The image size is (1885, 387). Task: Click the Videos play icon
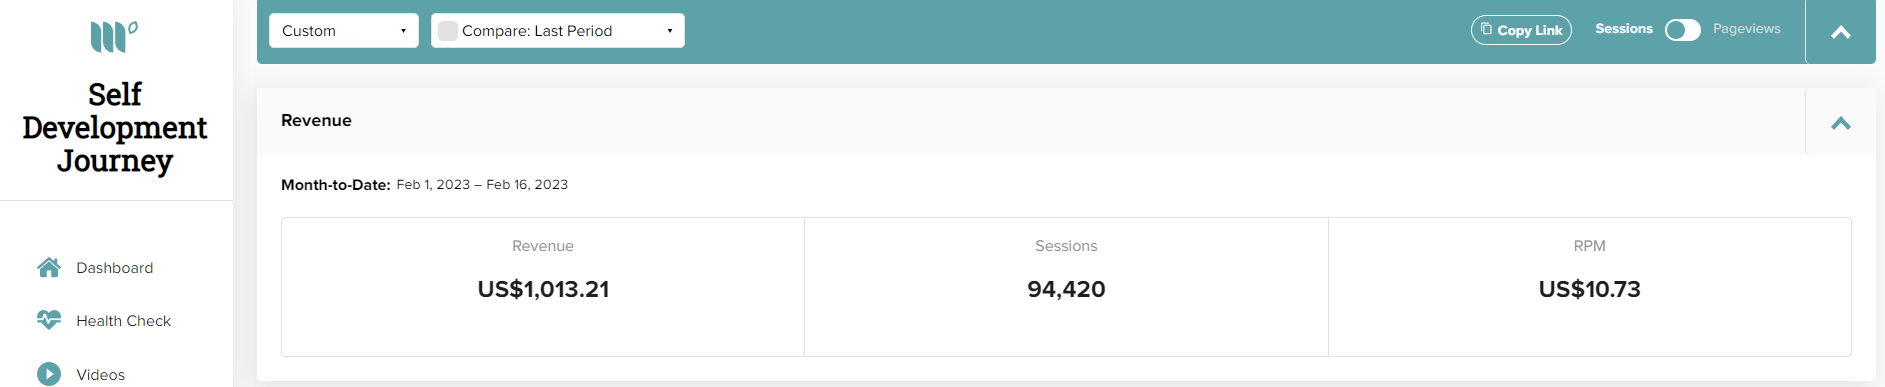[x=49, y=374]
